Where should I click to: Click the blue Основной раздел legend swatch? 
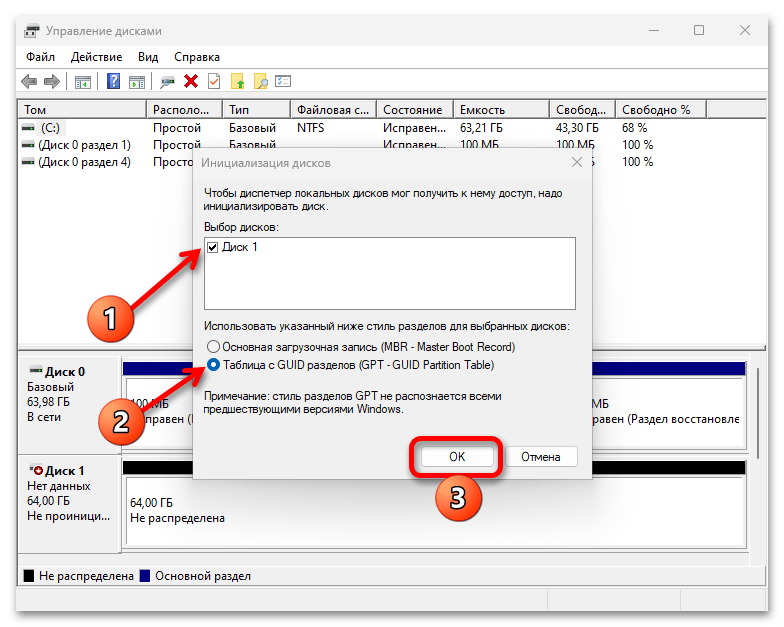pos(145,576)
